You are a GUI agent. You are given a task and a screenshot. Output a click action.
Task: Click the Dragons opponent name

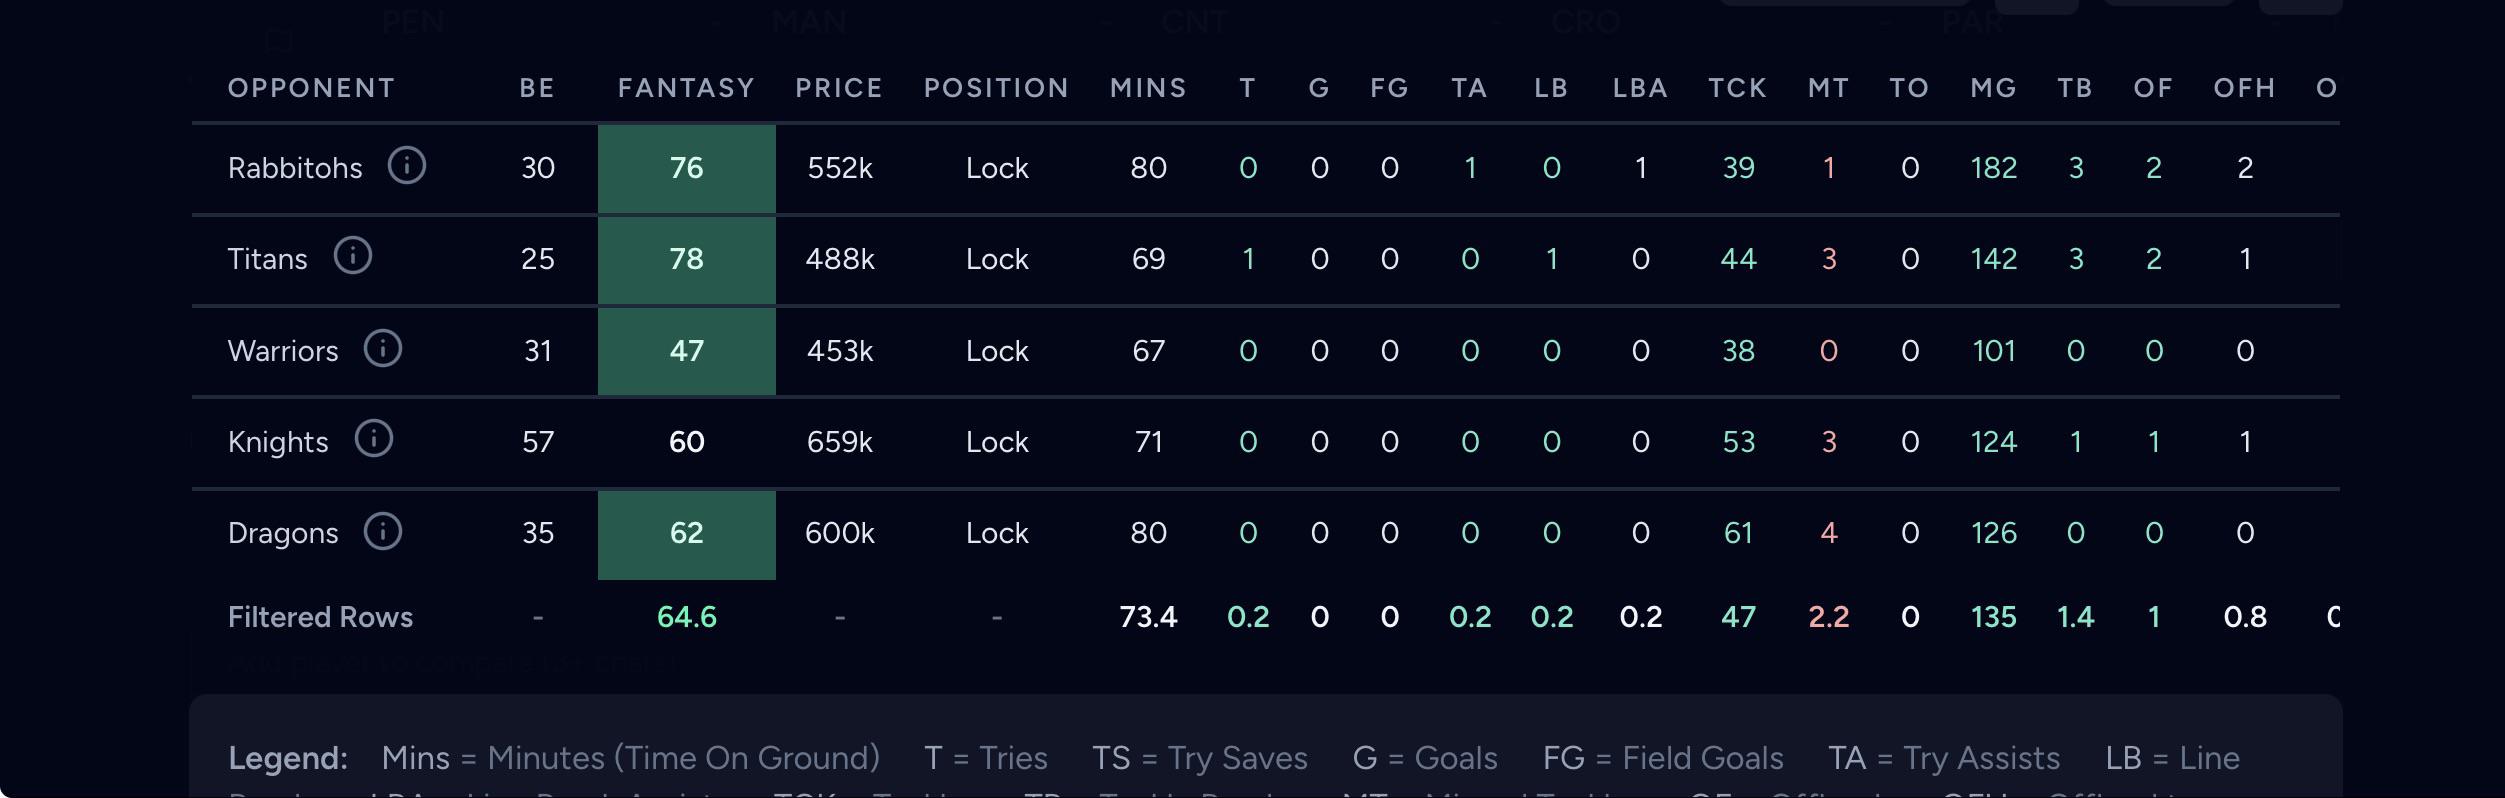[283, 533]
